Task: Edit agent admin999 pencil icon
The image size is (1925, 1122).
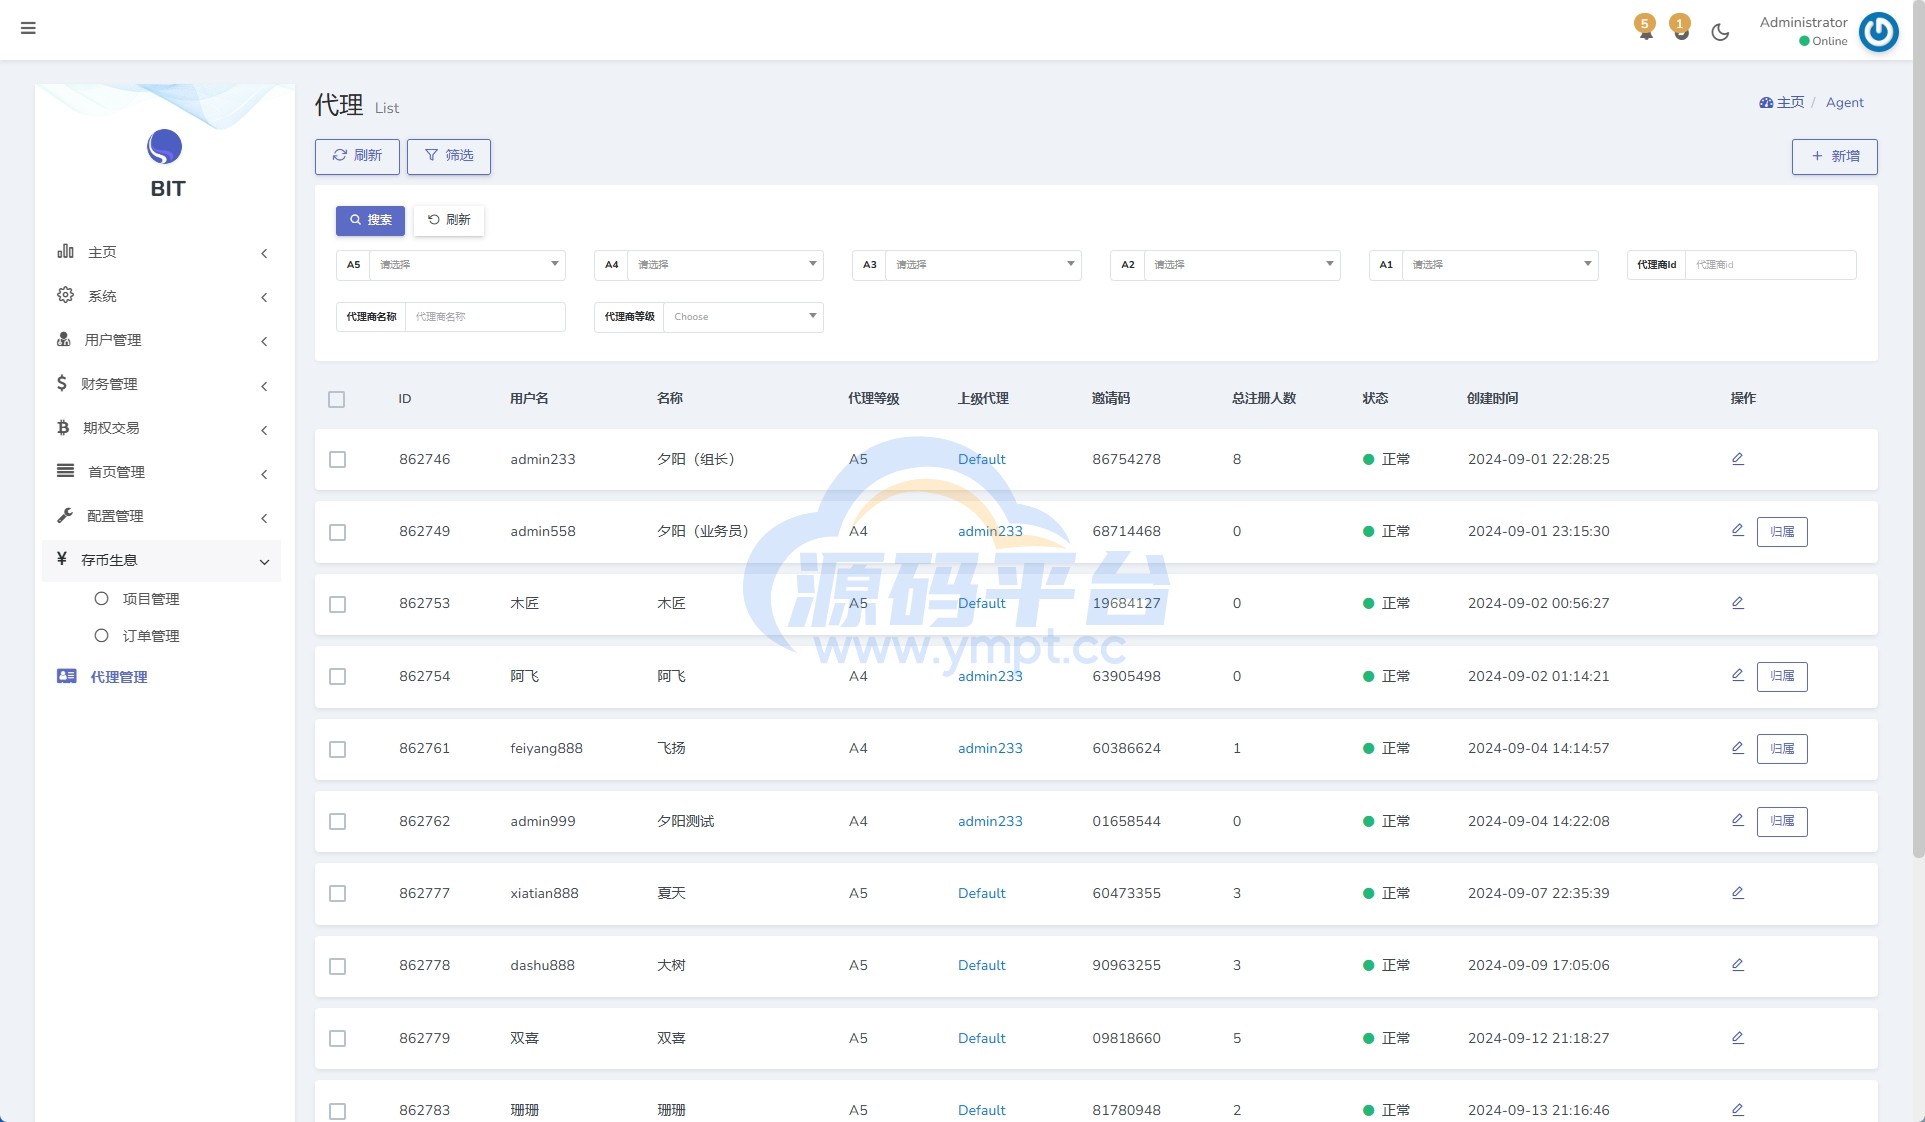Action: 1737,820
